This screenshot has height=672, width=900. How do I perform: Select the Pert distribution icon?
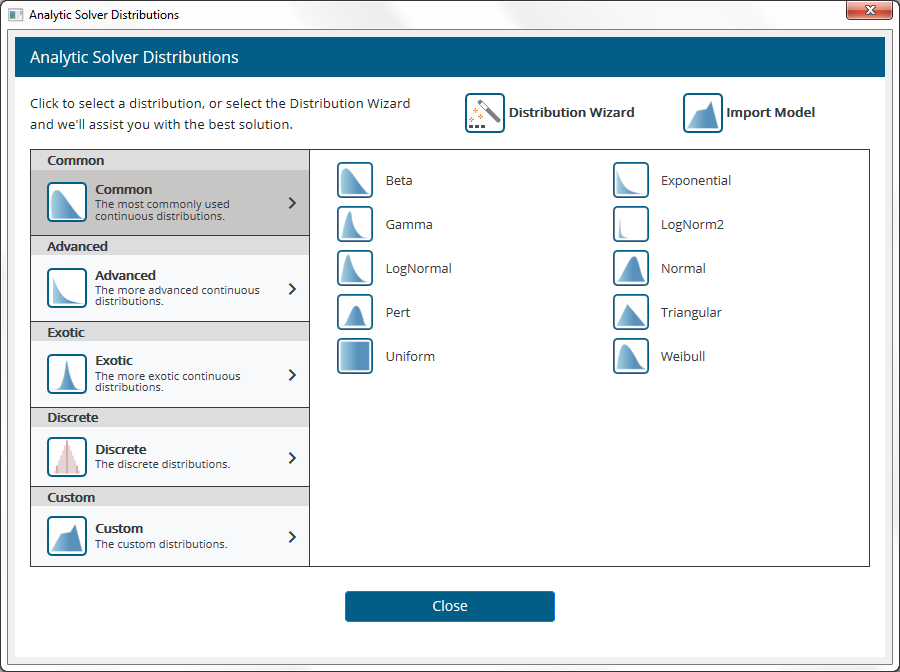pyautogui.click(x=353, y=312)
